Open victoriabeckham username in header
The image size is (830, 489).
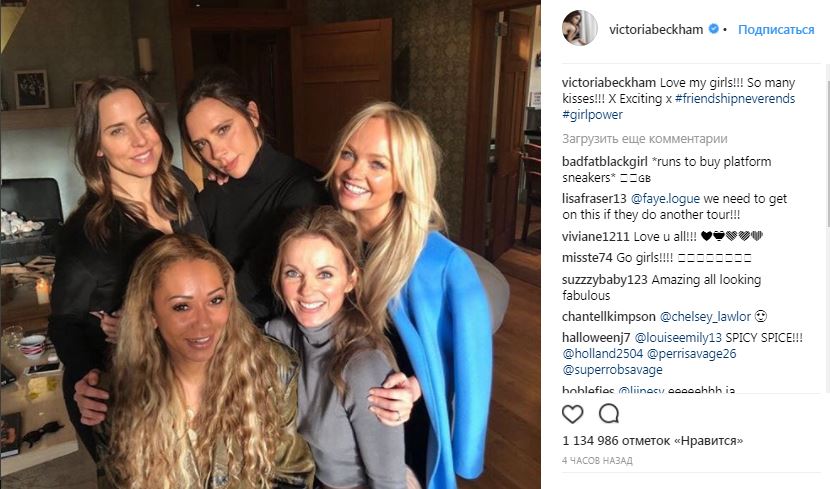[x=656, y=29]
